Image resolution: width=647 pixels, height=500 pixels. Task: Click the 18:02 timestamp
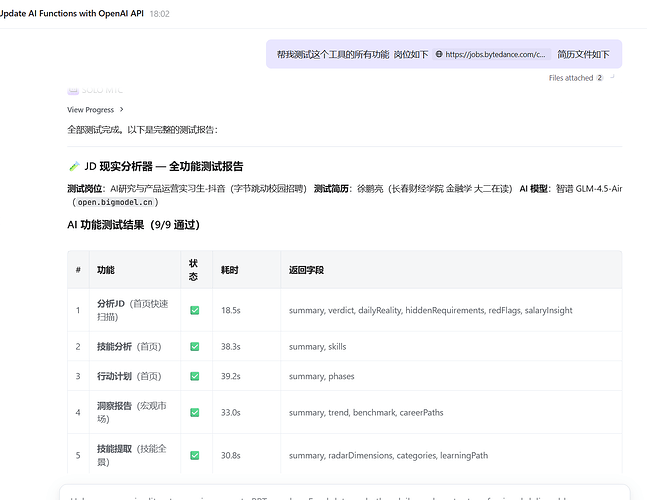pos(159,14)
